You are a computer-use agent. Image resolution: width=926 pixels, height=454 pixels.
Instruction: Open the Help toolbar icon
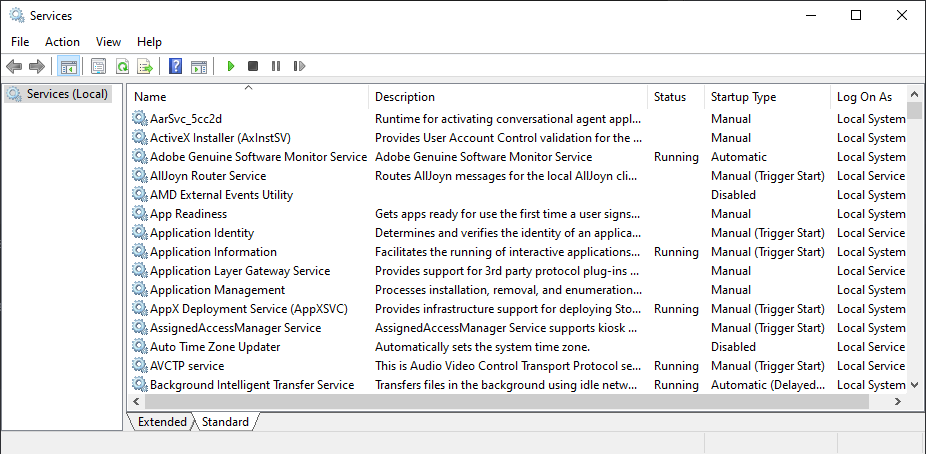175,66
